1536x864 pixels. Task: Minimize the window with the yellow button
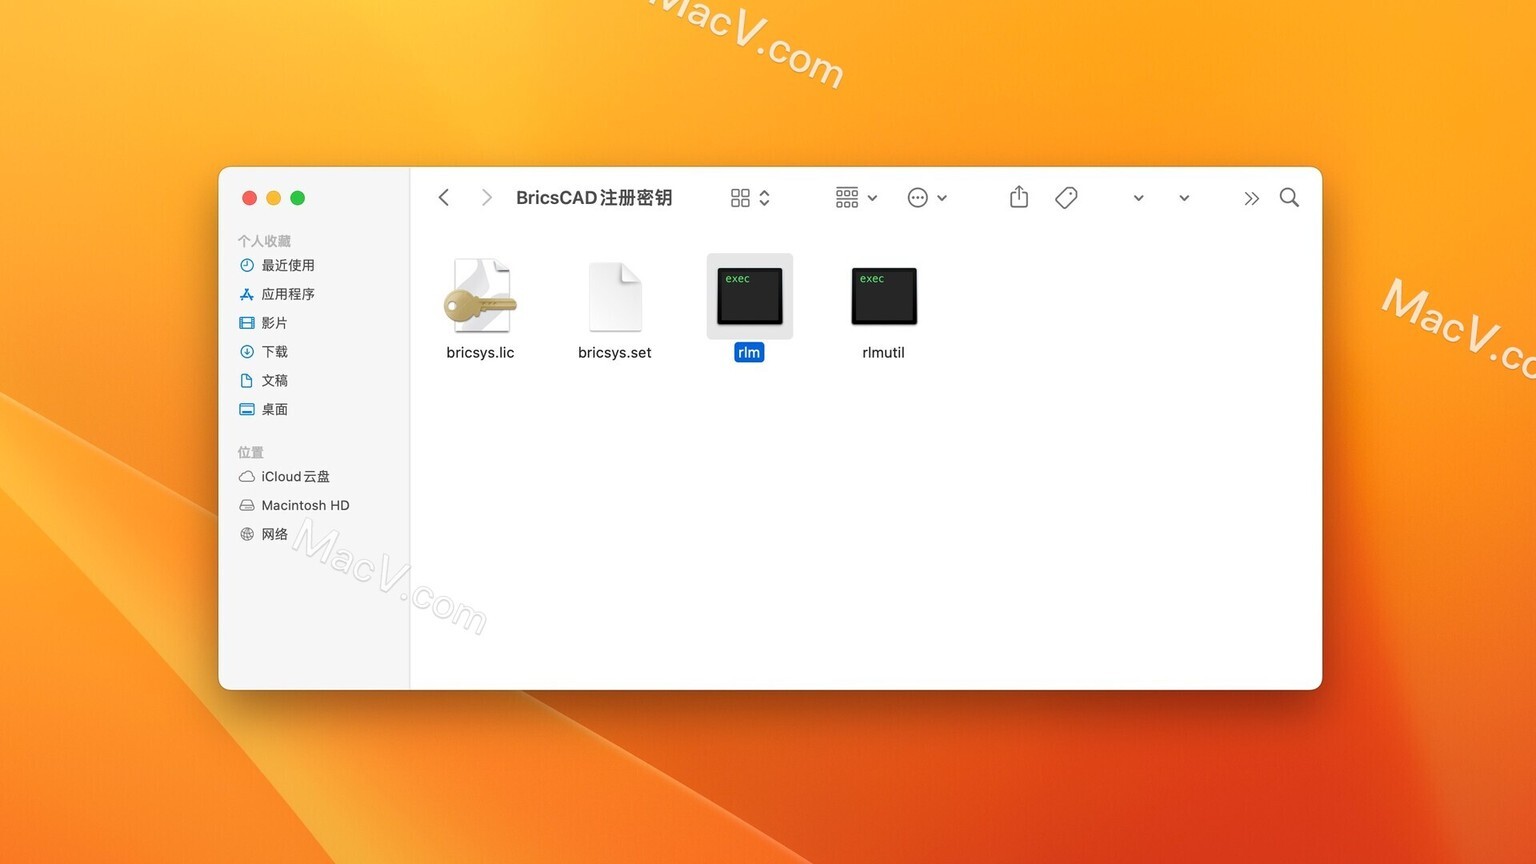[274, 198]
